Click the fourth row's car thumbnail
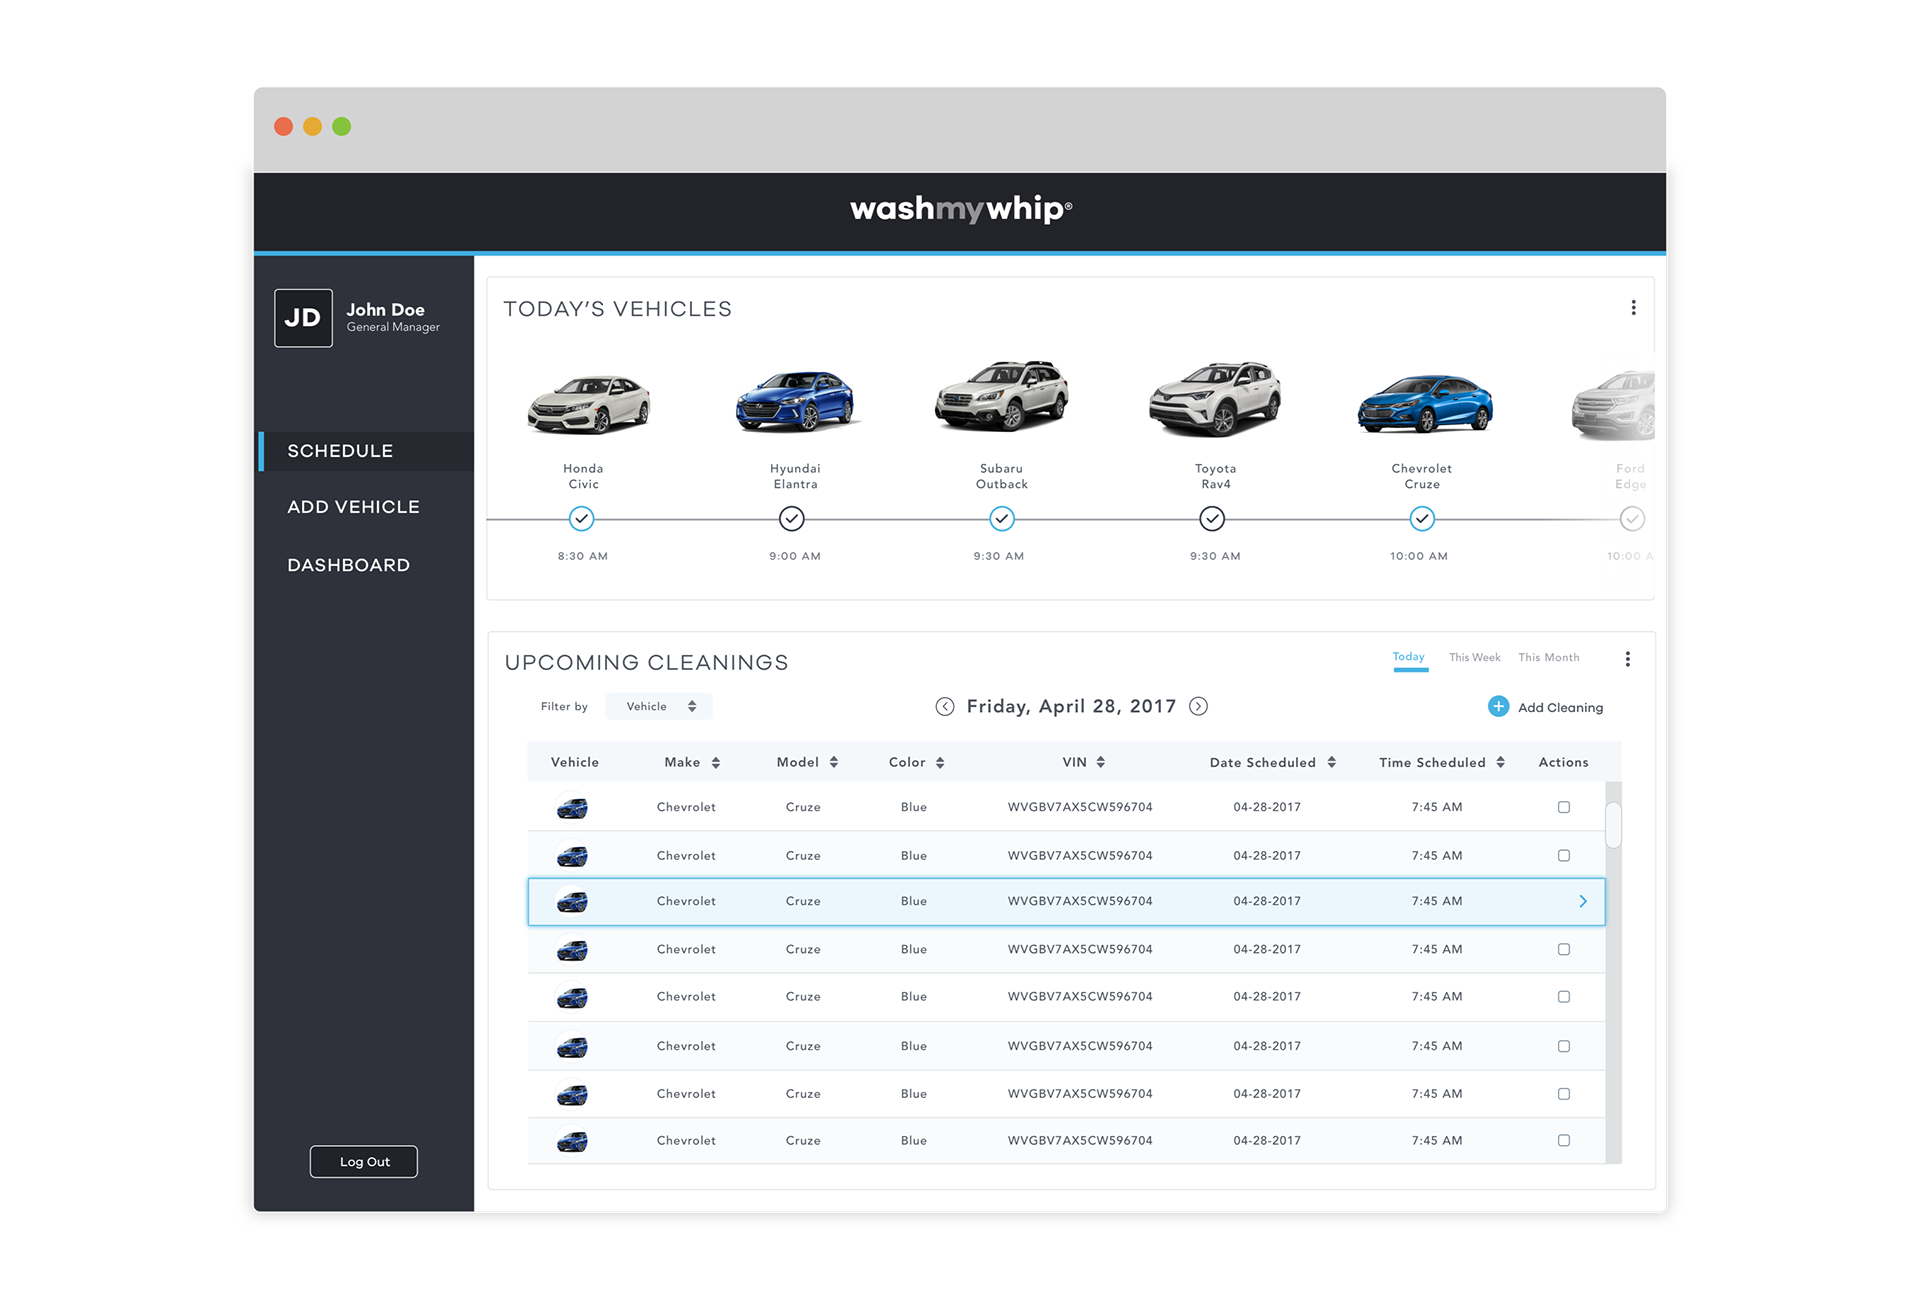The width and height of the screenshot is (1920, 1305). tap(572, 950)
